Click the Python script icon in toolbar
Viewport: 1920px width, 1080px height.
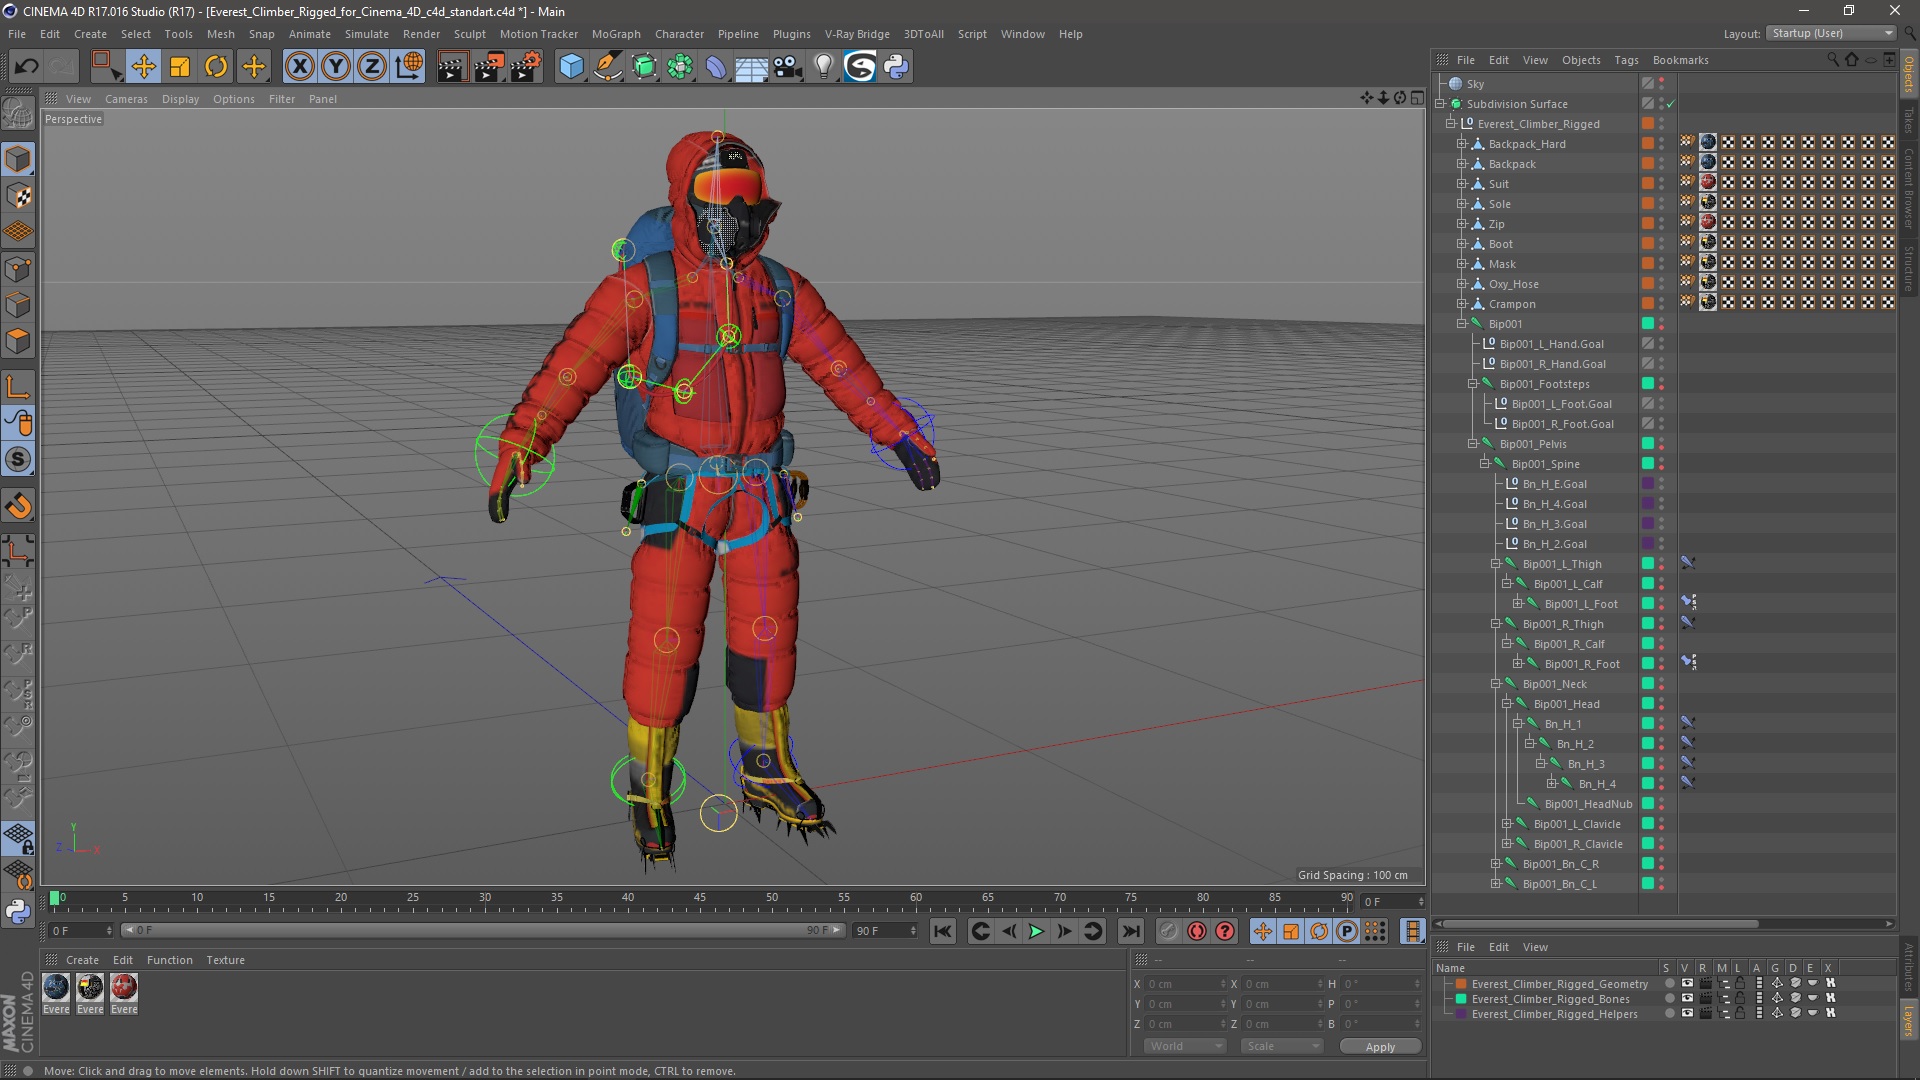(897, 67)
